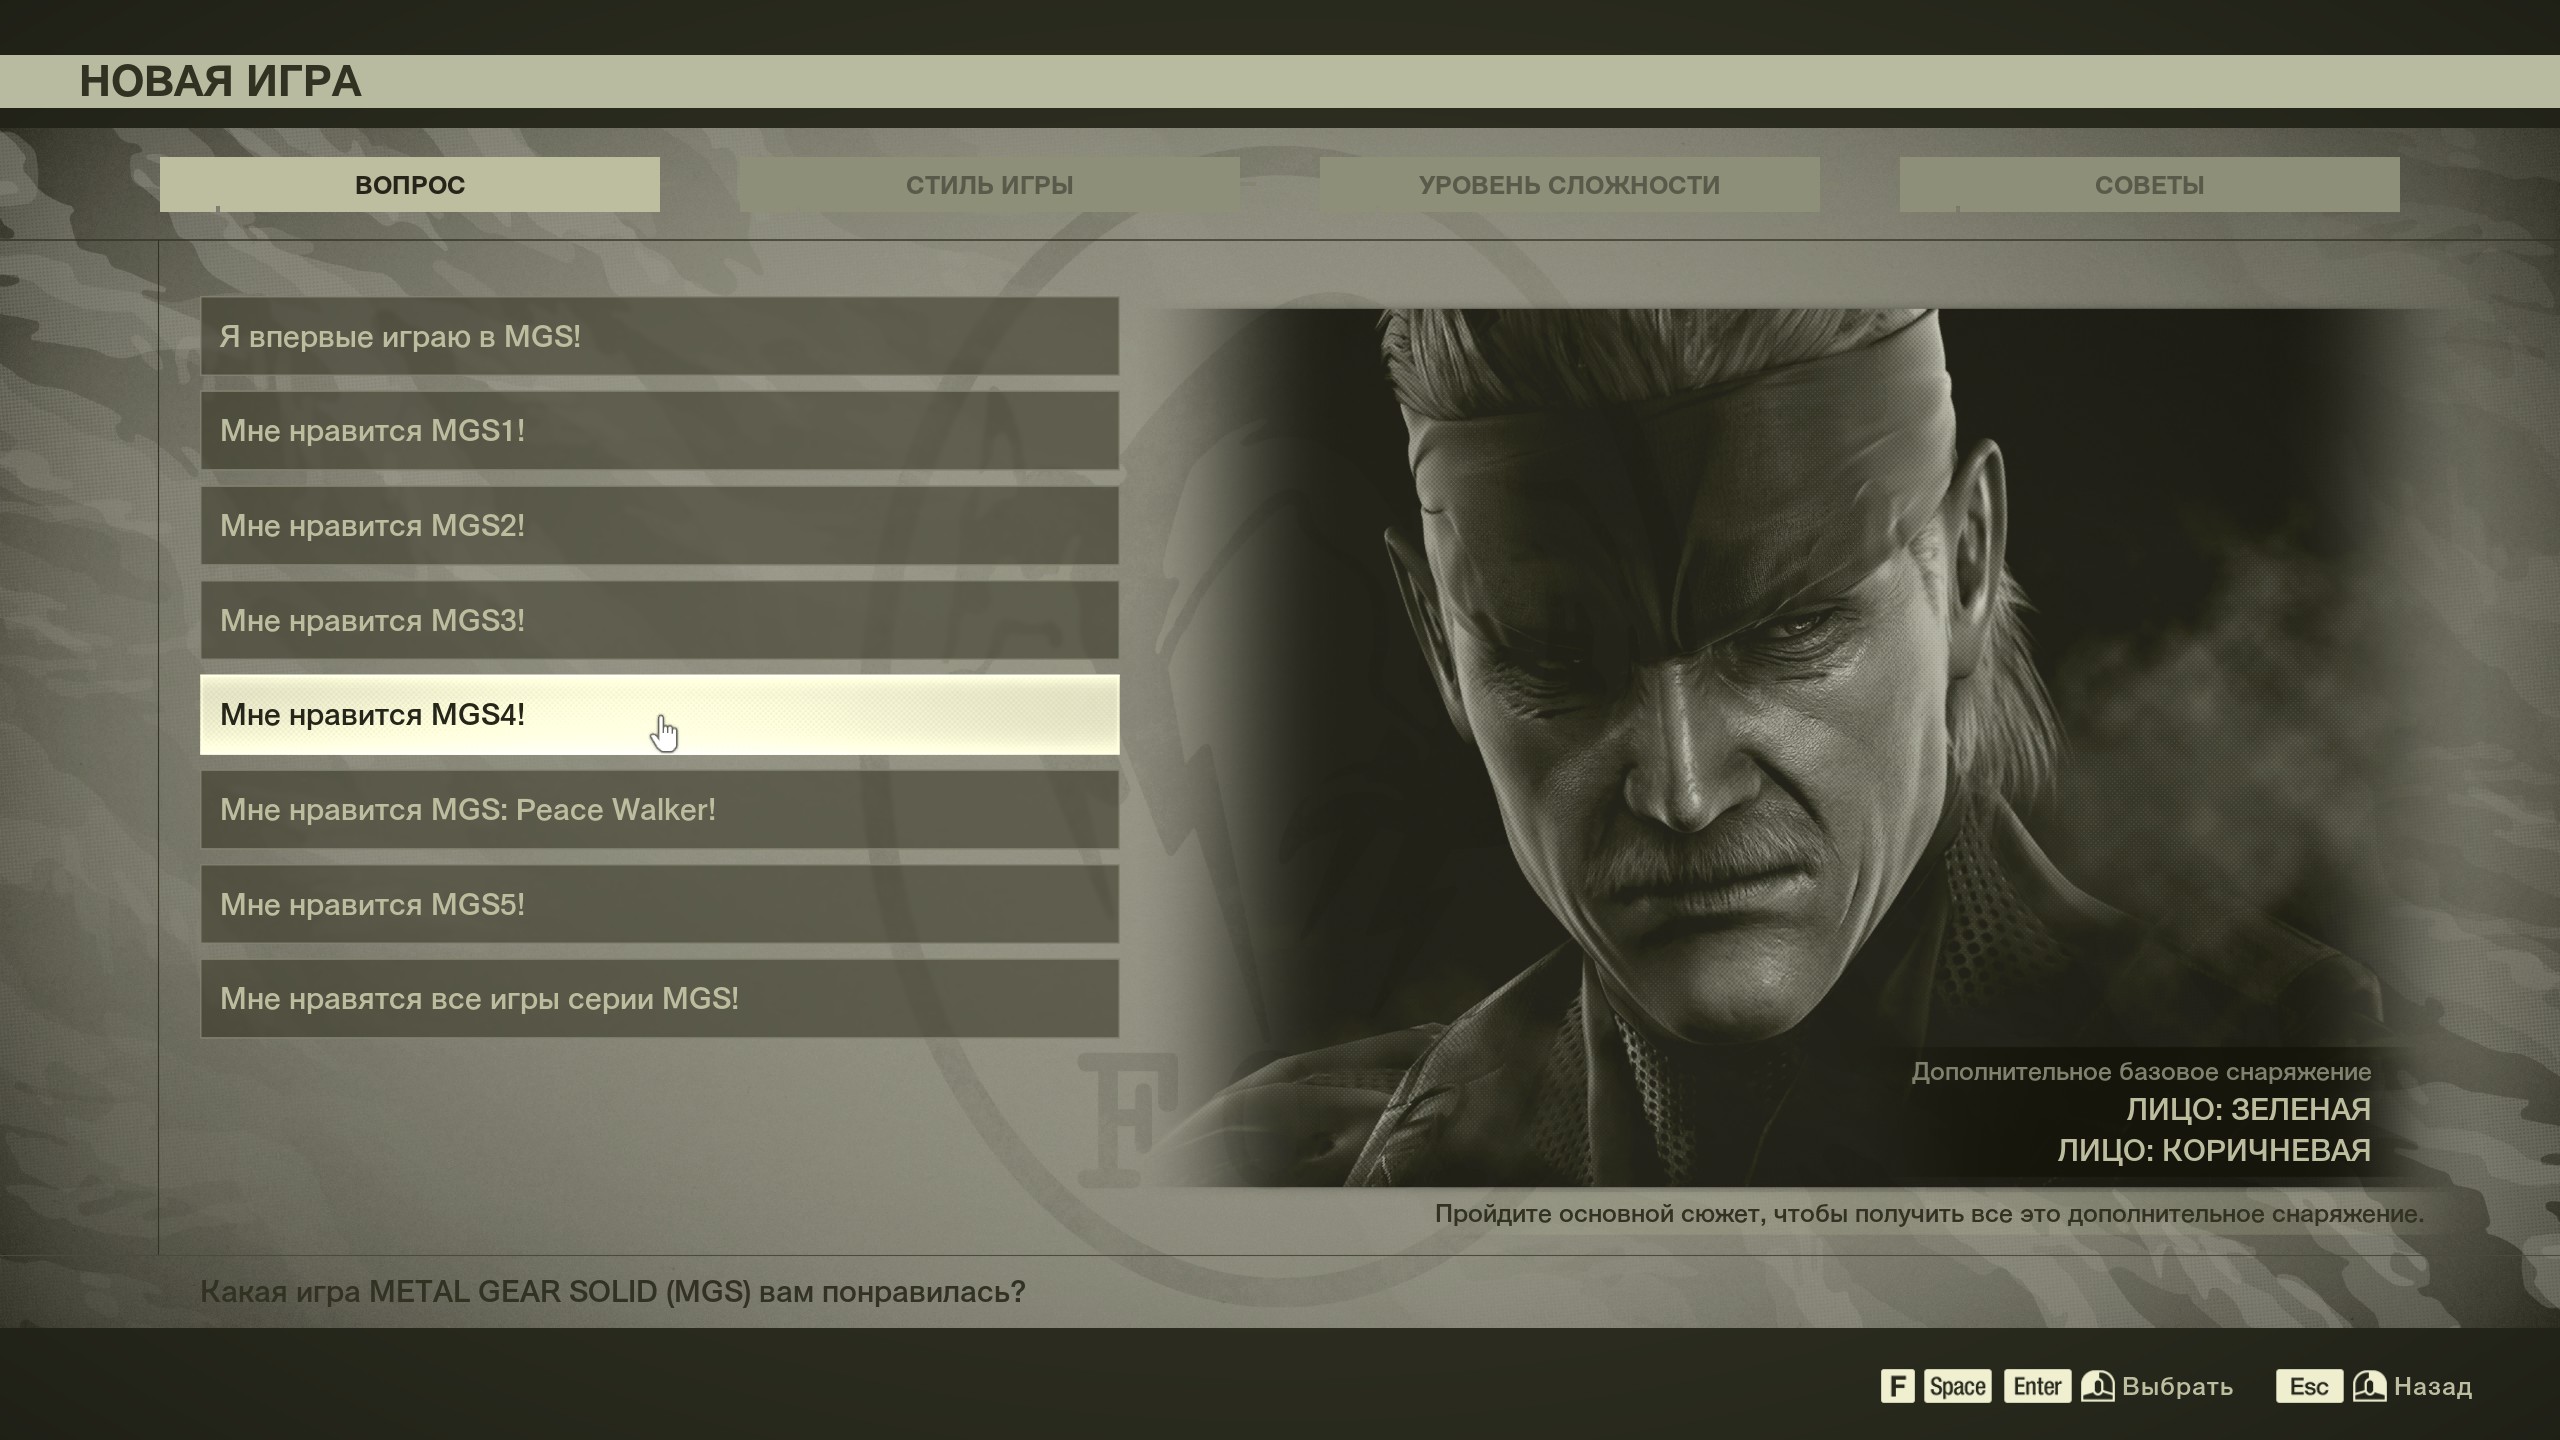Click 'ЛИЦО: ЗЕЛЕНАЯ' gear text
2560x1440 pixels.
[x=2248, y=1109]
